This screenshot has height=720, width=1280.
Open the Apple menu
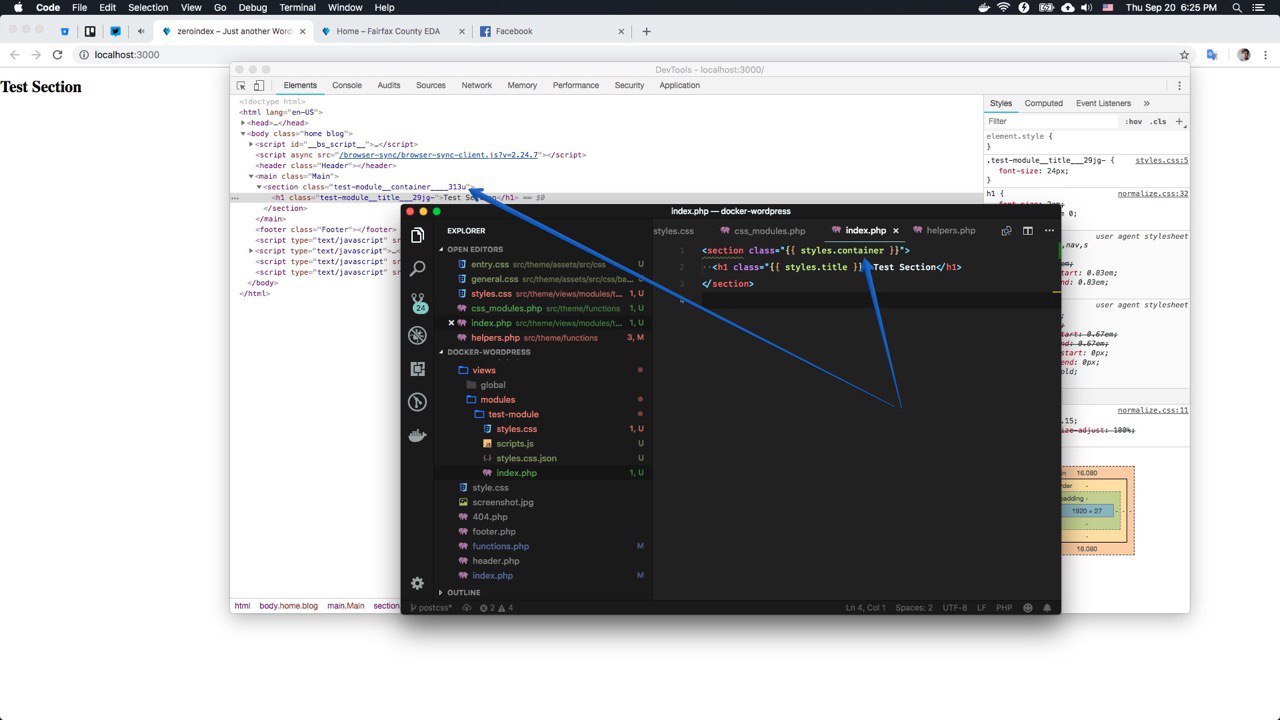point(17,7)
